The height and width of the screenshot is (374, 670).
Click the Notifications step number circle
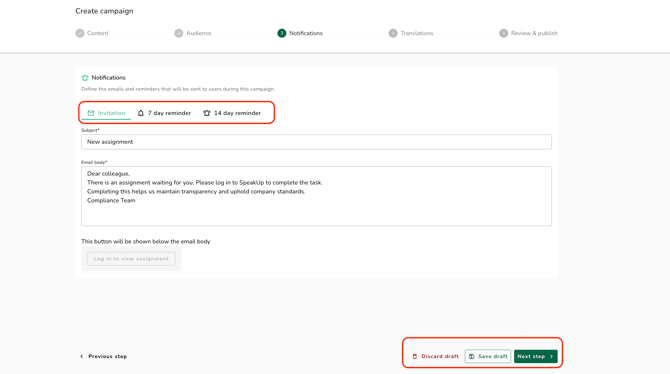tap(282, 33)
